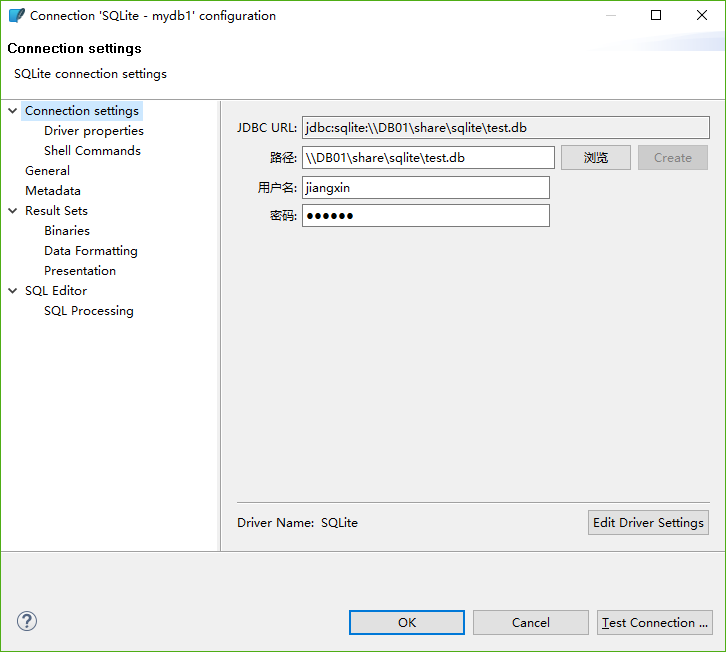Open Data Formatting settings page
Screen dimensions: 726x652
pyautogui.click(x=91, y=251)
